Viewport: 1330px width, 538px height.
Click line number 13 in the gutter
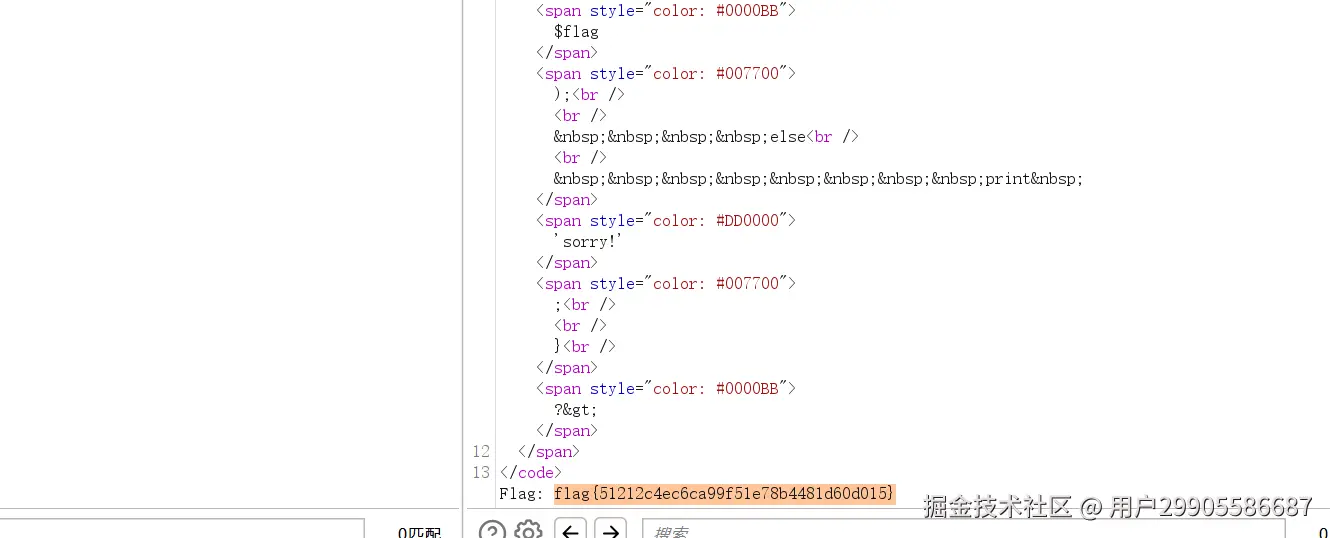tap(481, 473)
